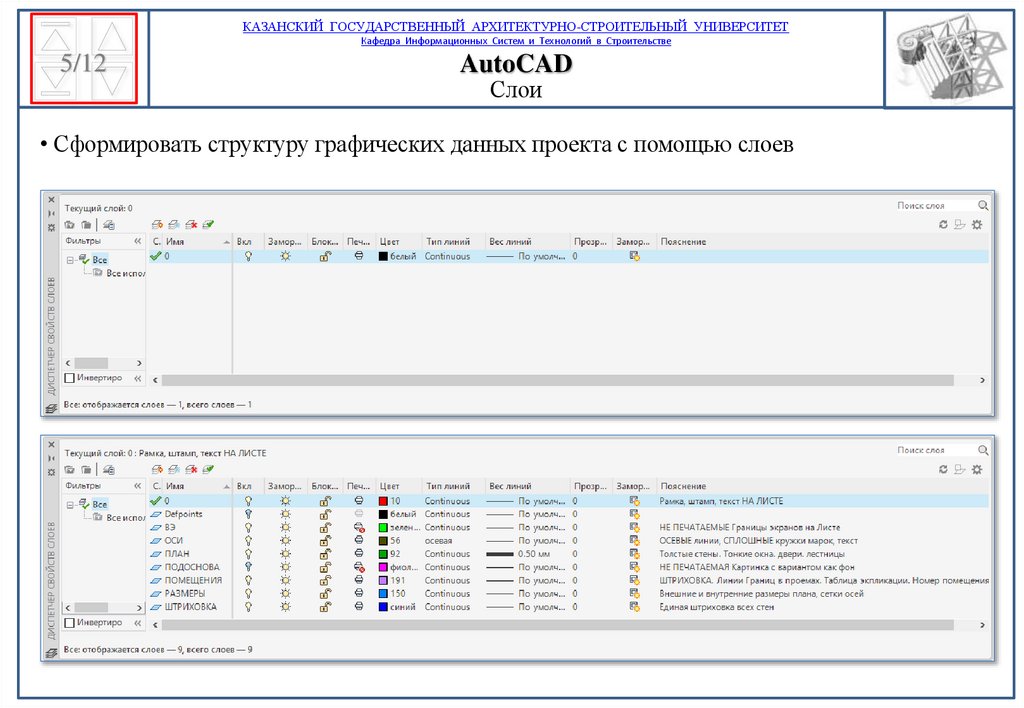Image resolution: width=1024 pixels, height=708 pixels.
Task: Collapse Фильтры pane with chevrons in lower panel
Action: tap(138, 486)
